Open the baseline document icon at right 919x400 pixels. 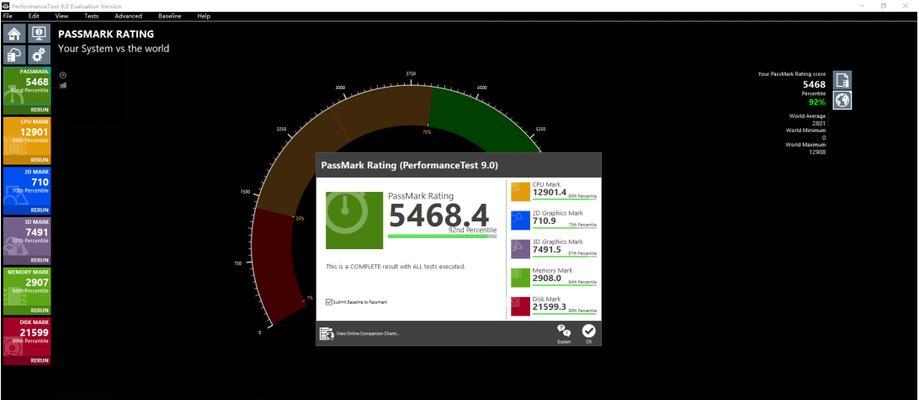point(842,80)
